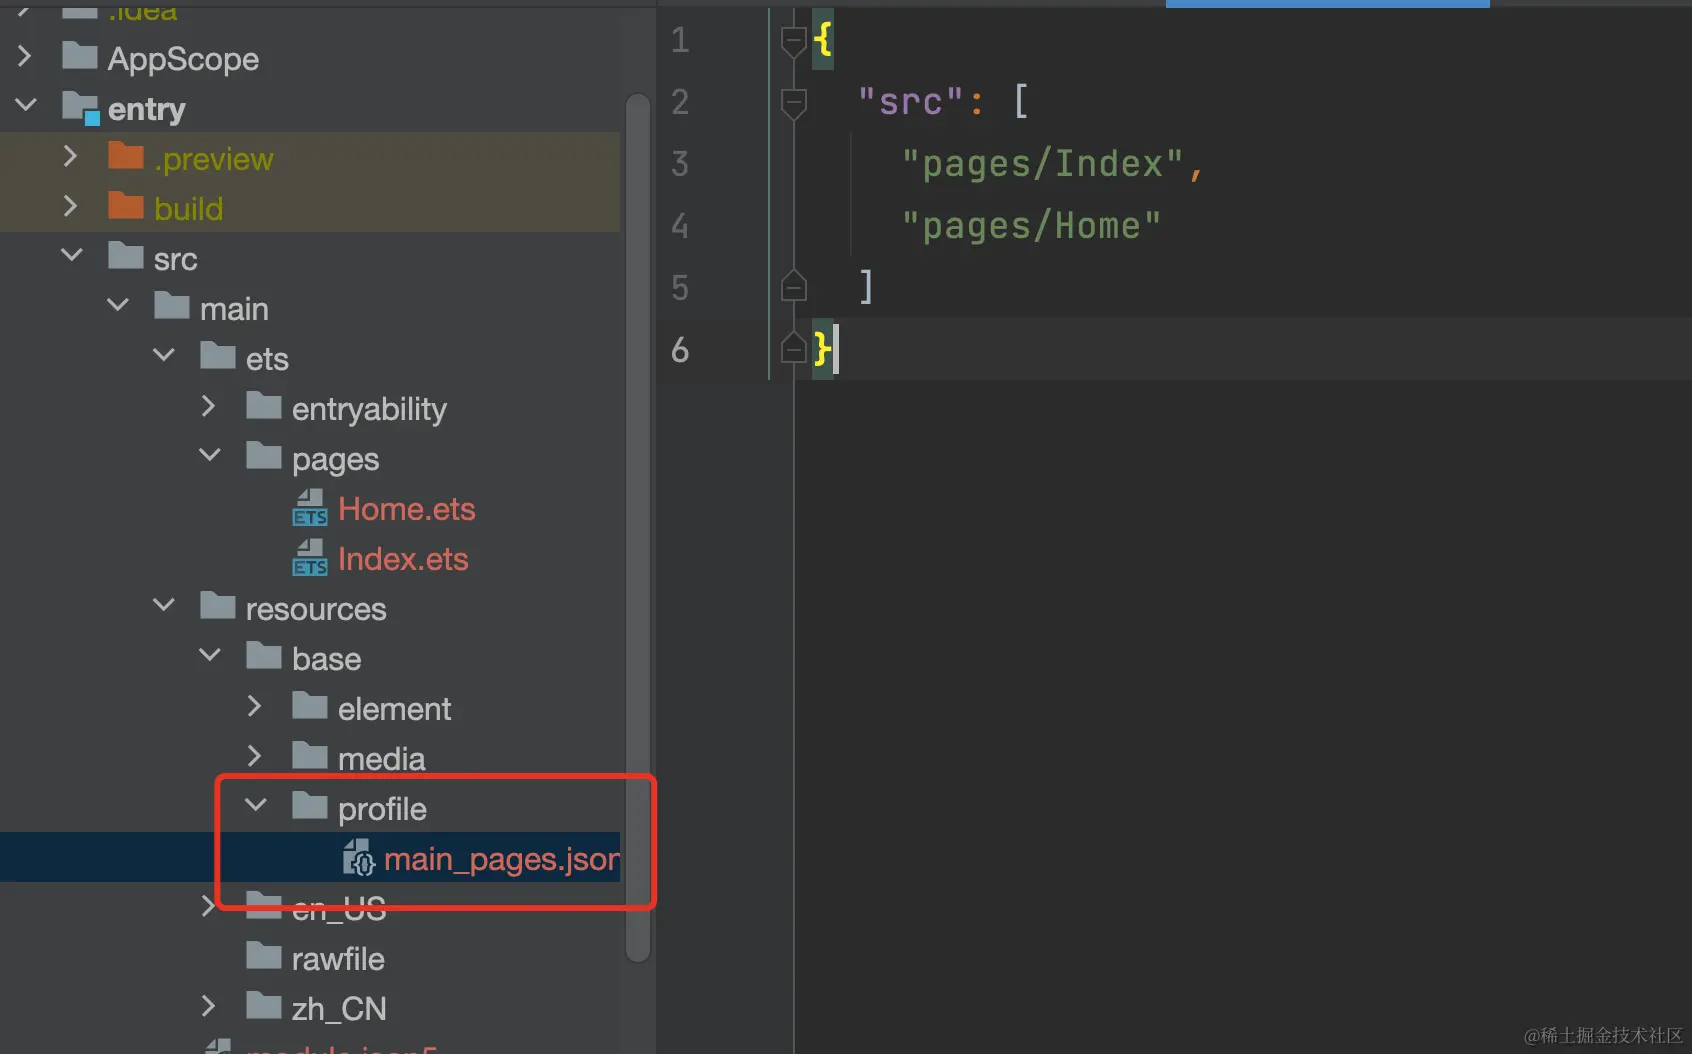This screenshot has height=1054, width=1692.
Task: Select the AppScope tree row label
Action: click(x=183, y=59)
